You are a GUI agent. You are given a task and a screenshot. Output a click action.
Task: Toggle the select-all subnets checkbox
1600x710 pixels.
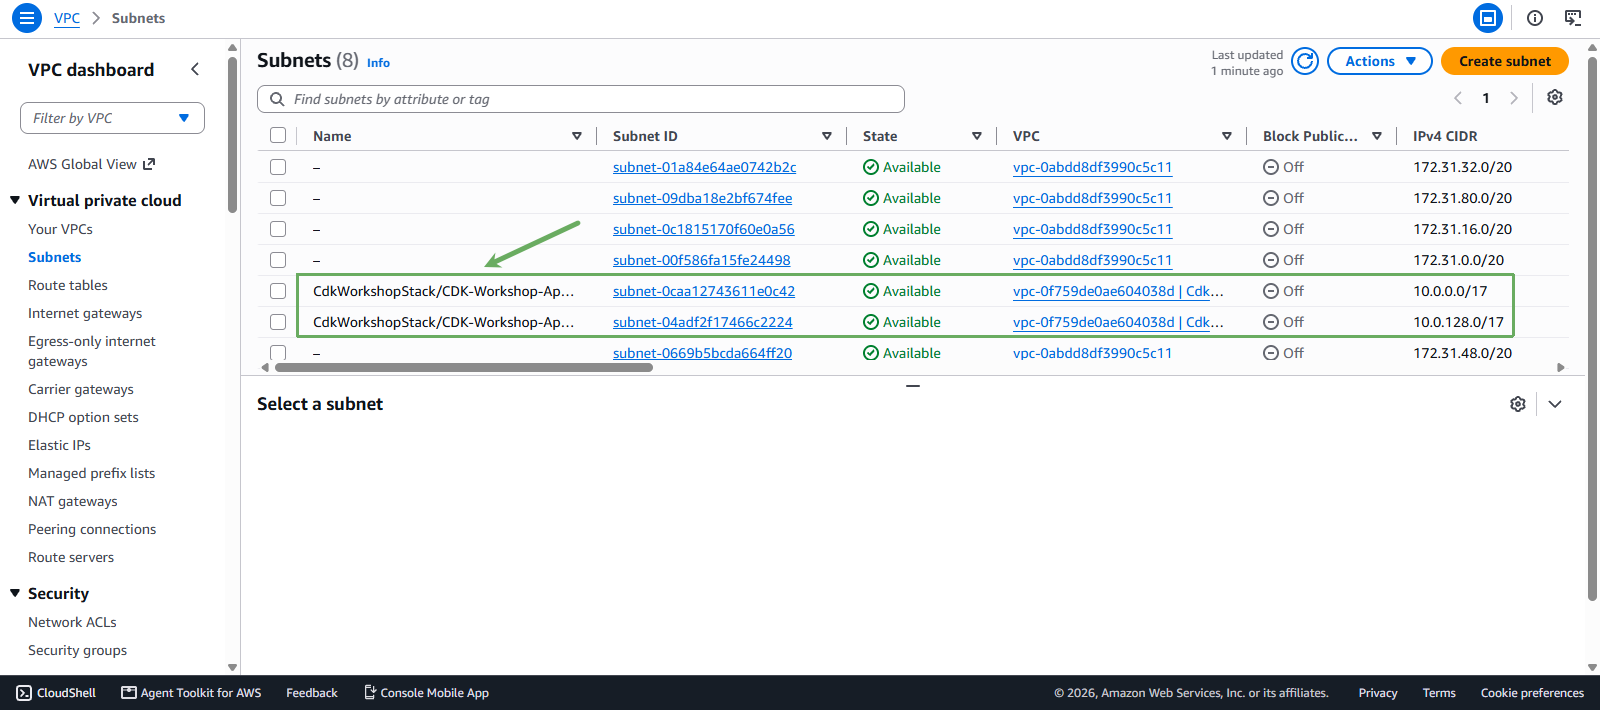pos(278,136)
